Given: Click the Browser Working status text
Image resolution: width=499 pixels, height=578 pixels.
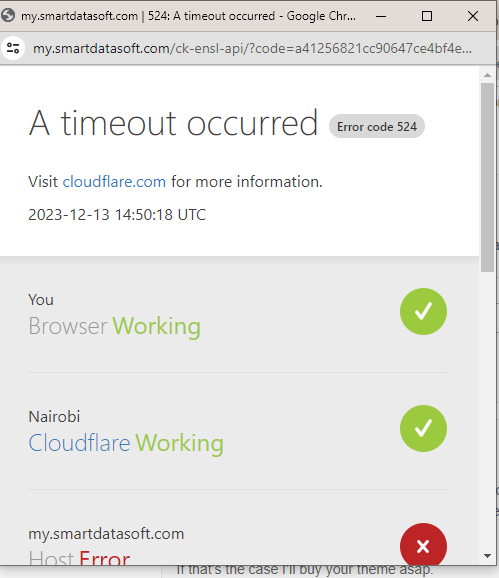Looking at the screenshot, I should [114, 326].
